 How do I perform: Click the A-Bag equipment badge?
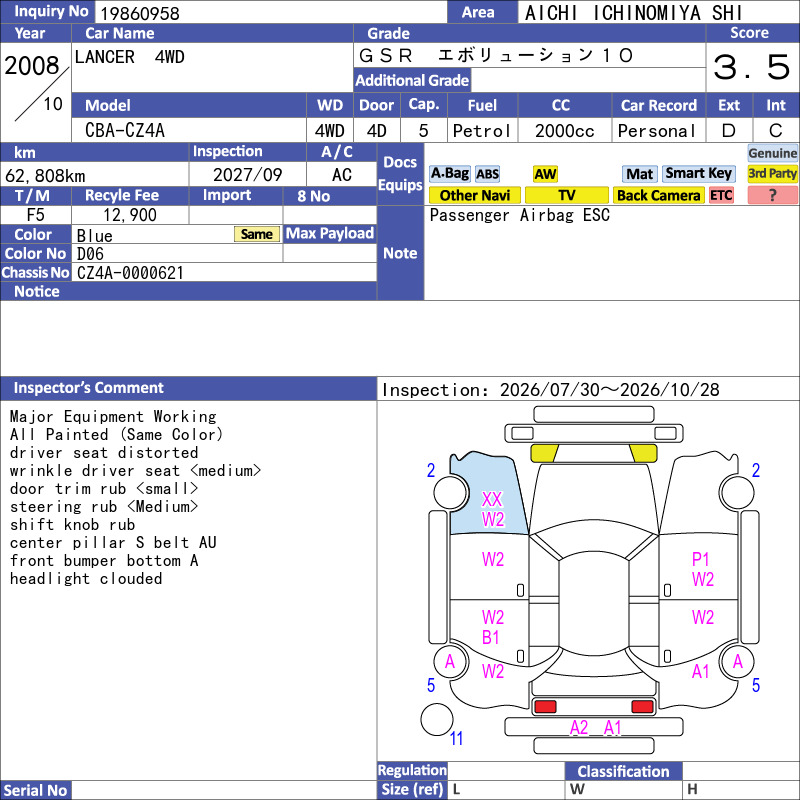coord(449,174)
